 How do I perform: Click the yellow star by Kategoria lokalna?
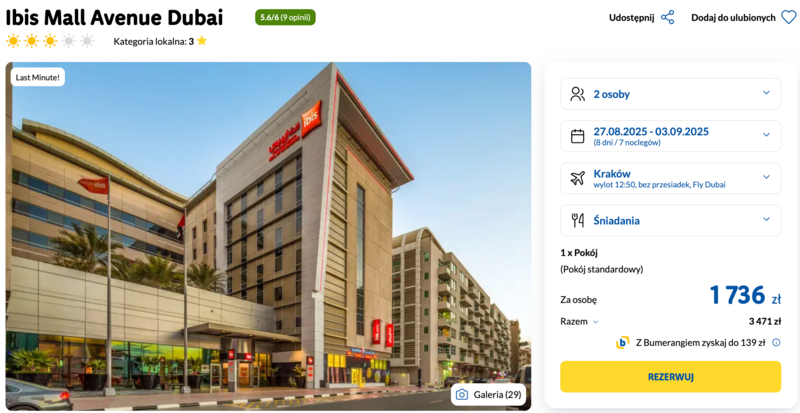(202, 41)
